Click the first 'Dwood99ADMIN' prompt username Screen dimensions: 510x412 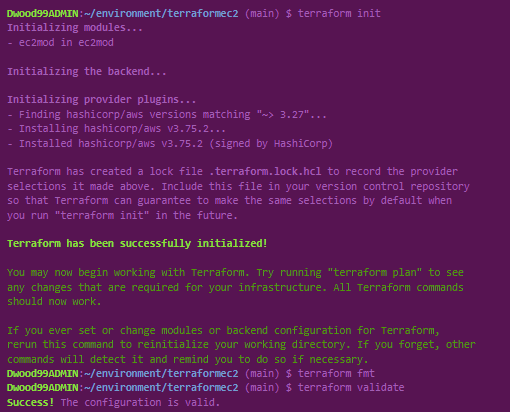(43, 13)
